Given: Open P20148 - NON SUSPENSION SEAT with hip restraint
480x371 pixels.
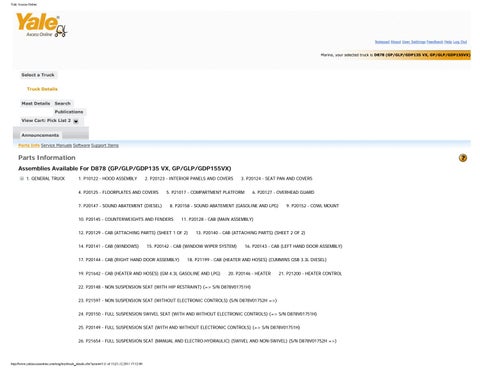Looking at the screenshot, I should point(164,287).
